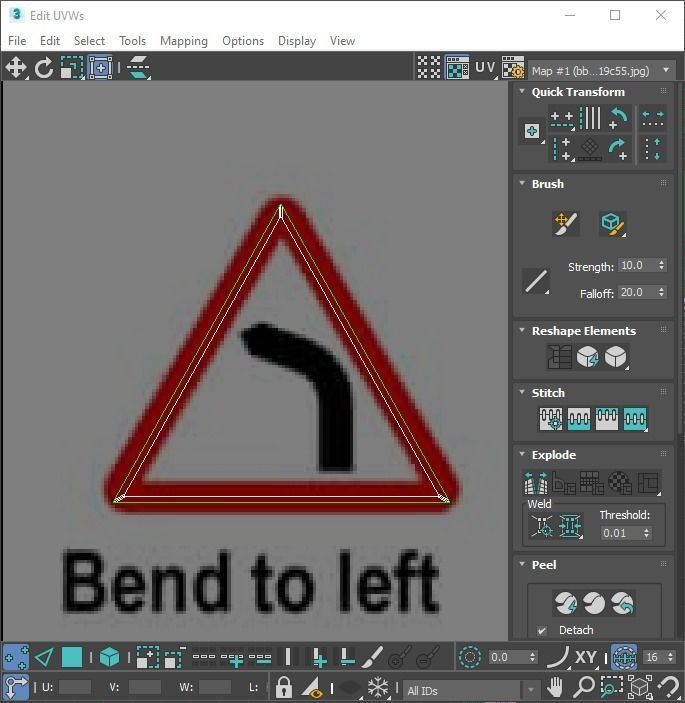Click the Strength spinner arrows
Screen dimensions: 685x703
[661, 265]
